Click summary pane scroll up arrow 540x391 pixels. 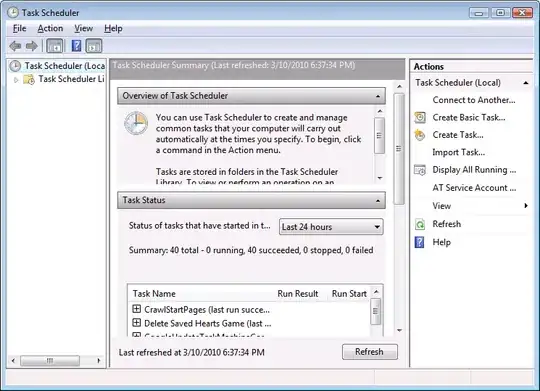tap(399, 86)
